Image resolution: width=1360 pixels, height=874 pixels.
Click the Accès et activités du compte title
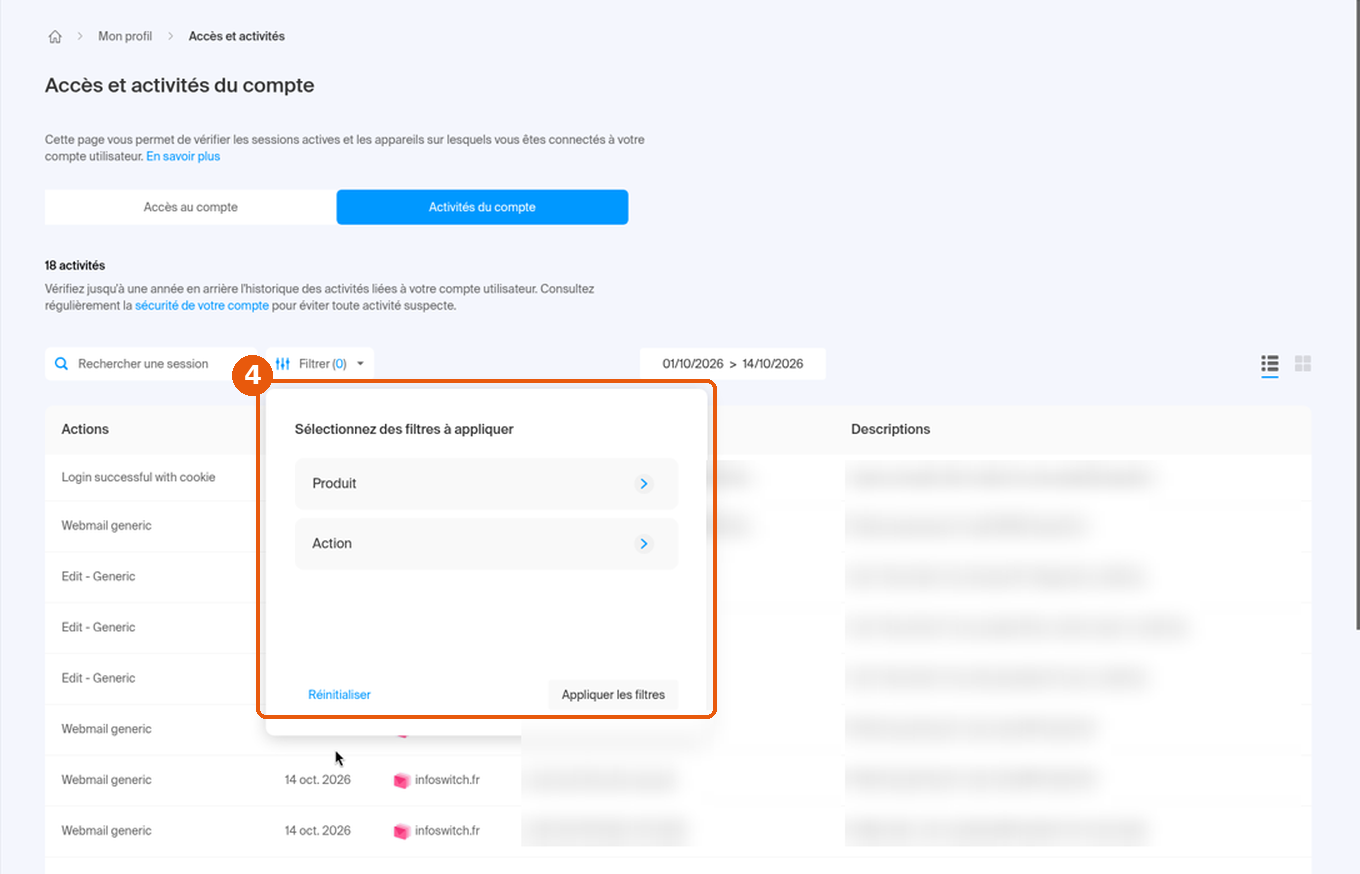click(x=180, y=86)
